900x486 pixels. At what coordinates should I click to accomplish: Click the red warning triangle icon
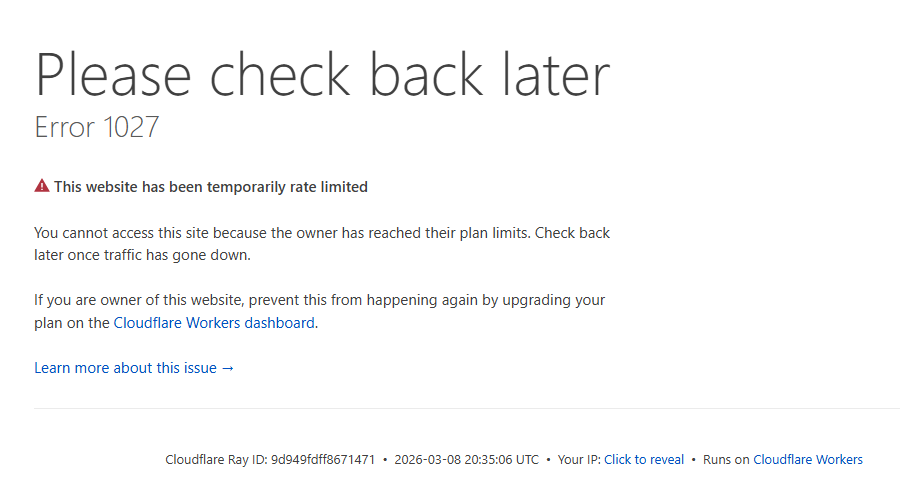tap(42, 186)
